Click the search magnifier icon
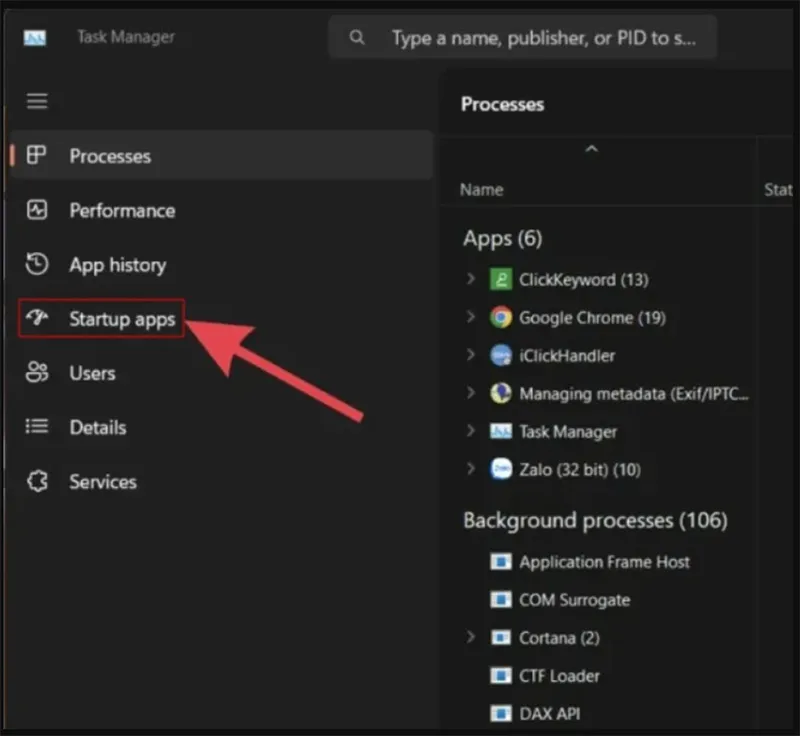The image size is (800, 736). (357, 37)
